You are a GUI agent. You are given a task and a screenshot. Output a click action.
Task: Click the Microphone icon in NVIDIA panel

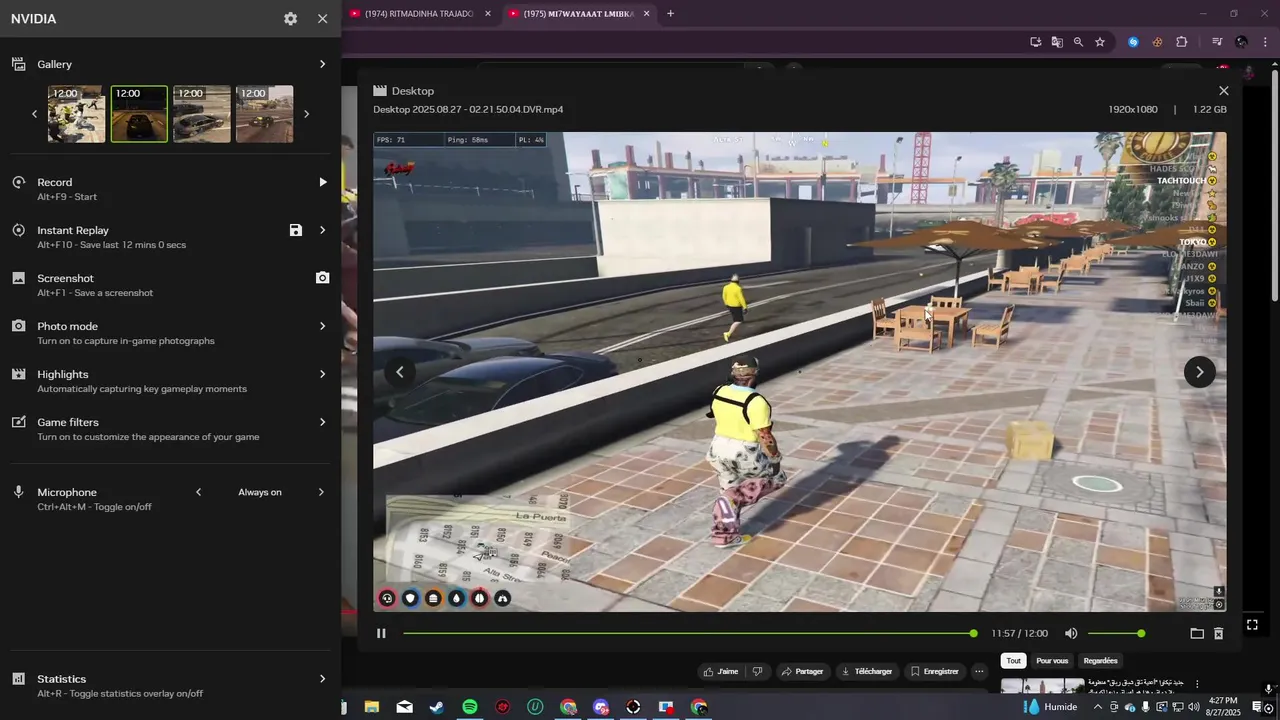(18, 492)
